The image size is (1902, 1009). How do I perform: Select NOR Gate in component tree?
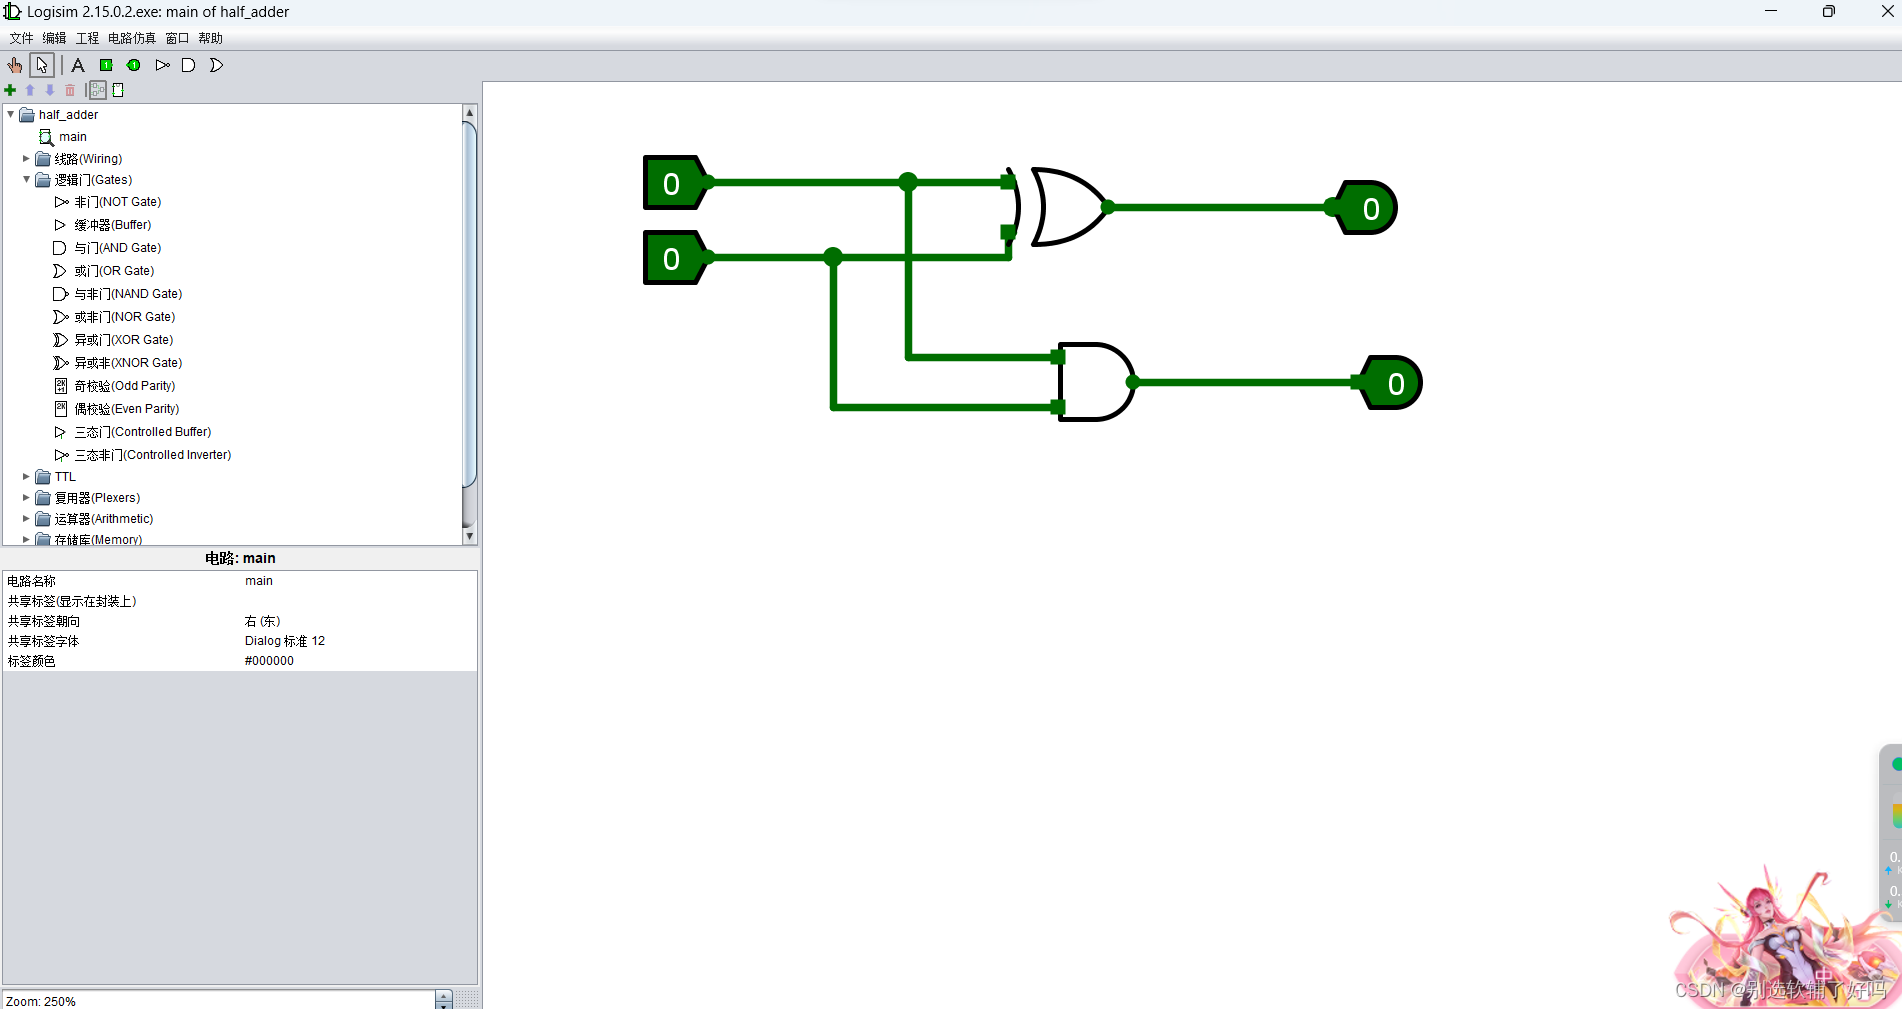pos(124,317)
